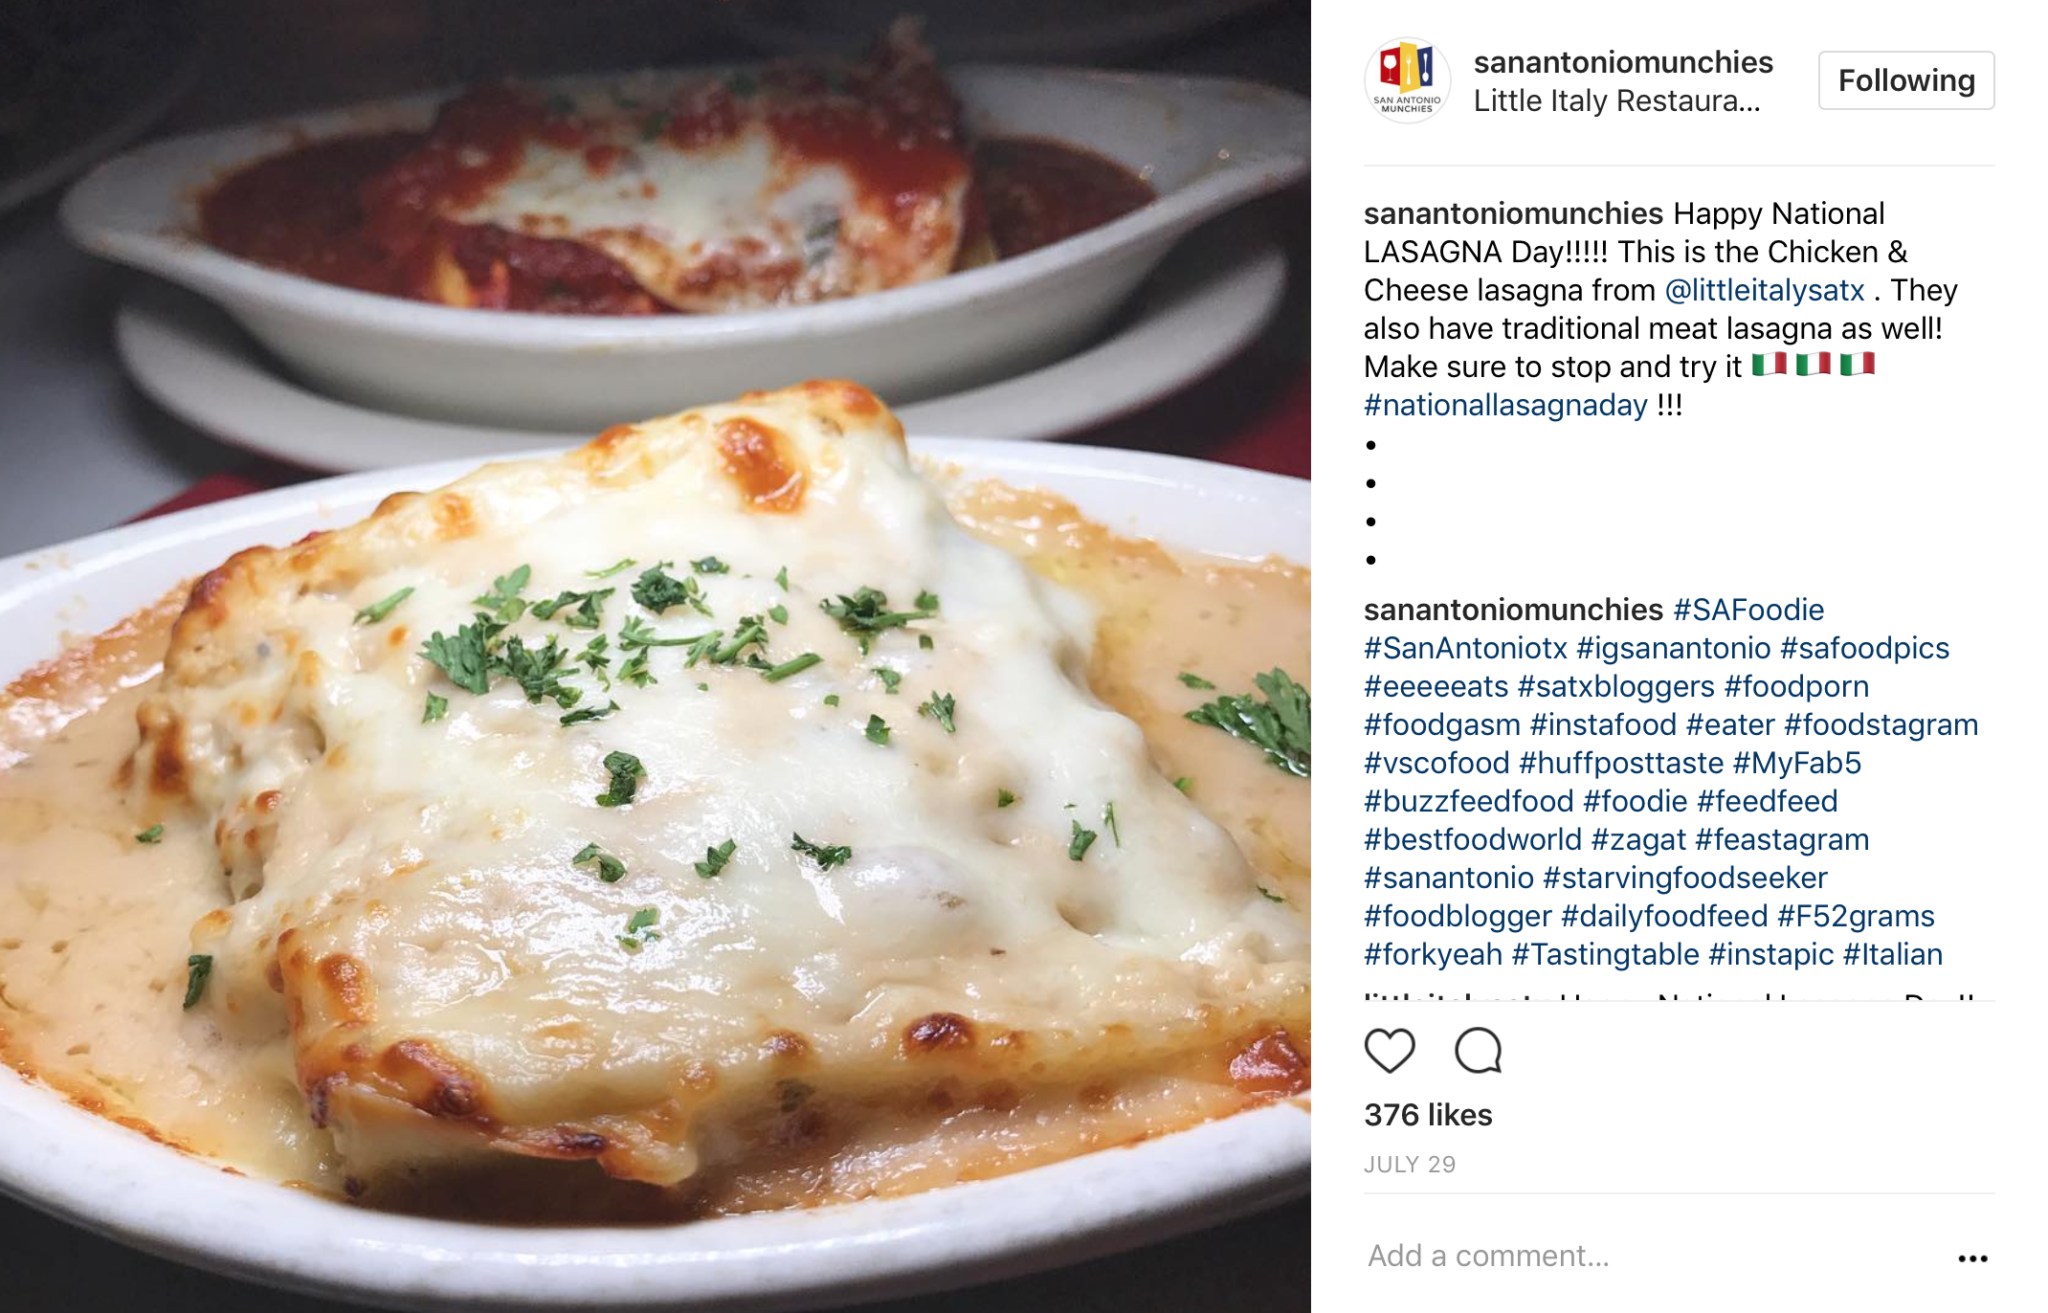Open the #SAFoodie hashtag
2048x1313 pixels.
tap(1748, 609)
